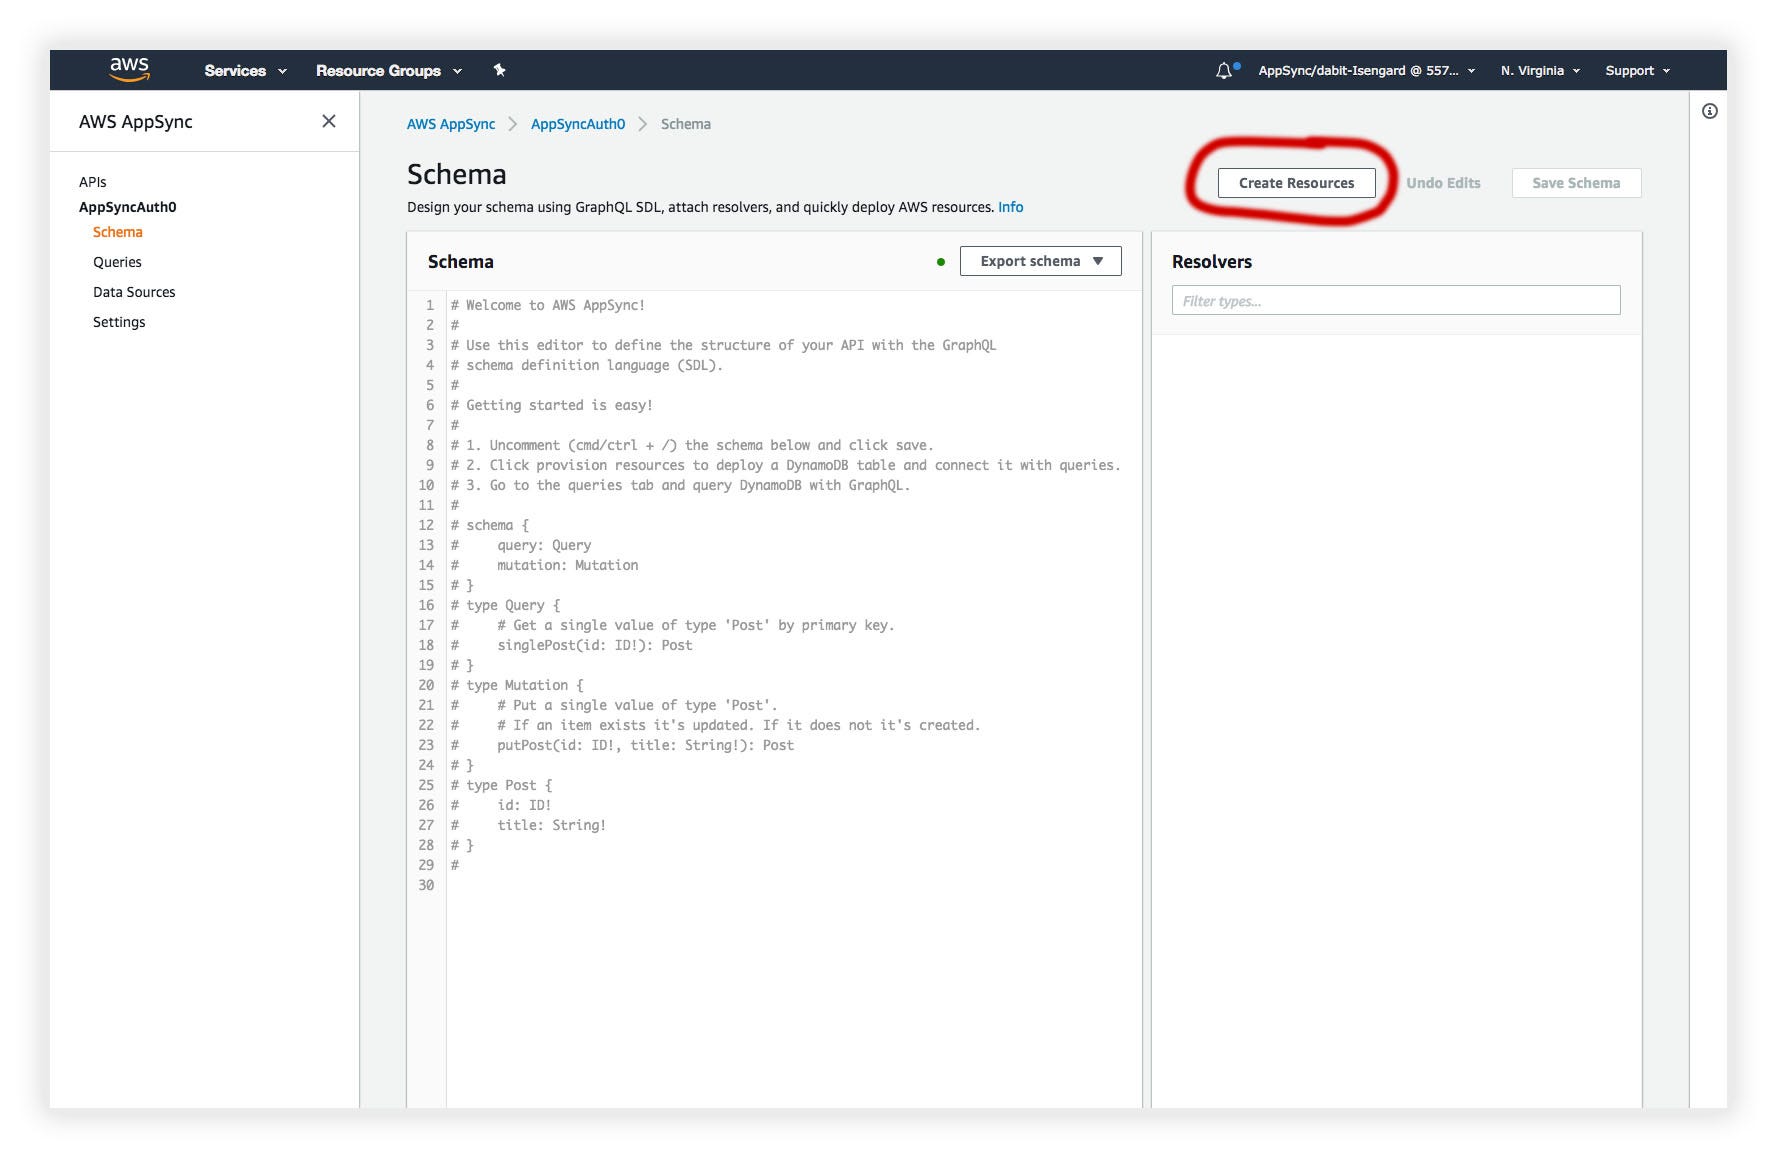1777x1158 pixels.
Task: Click the 'mutation: Mutation' code line
Action: [544, 565]
